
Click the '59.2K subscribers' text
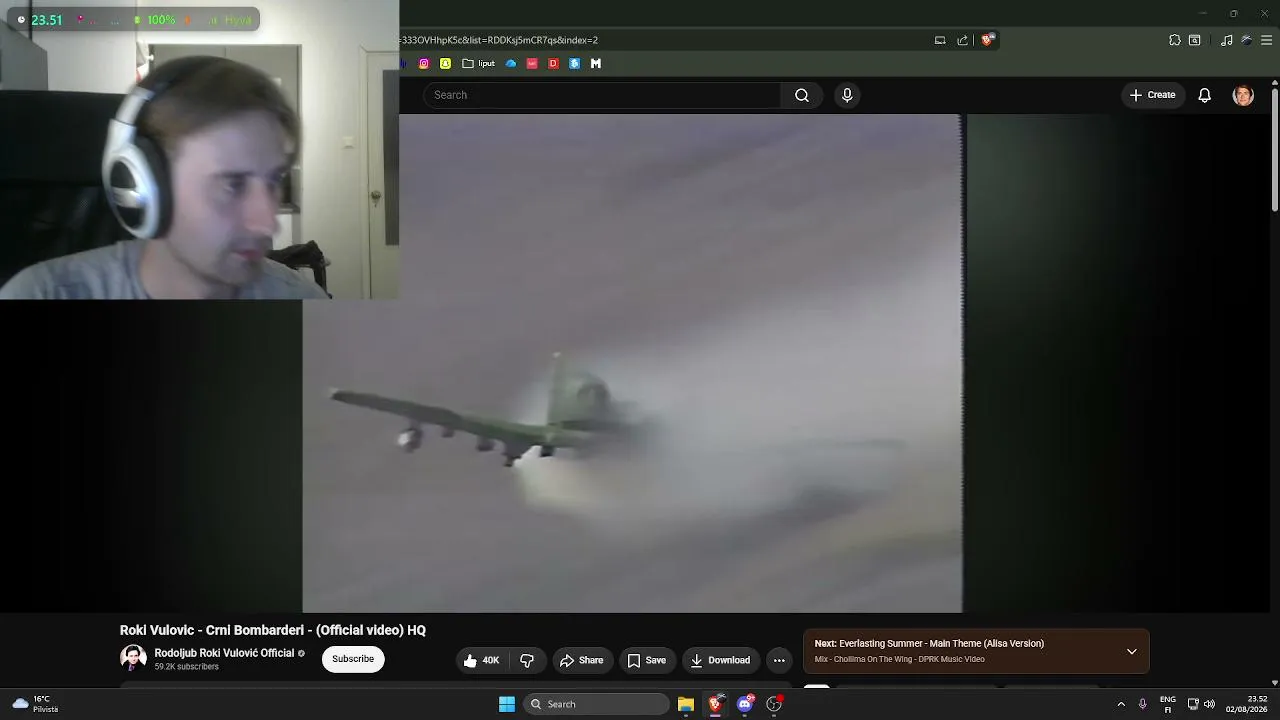point(187,667)
